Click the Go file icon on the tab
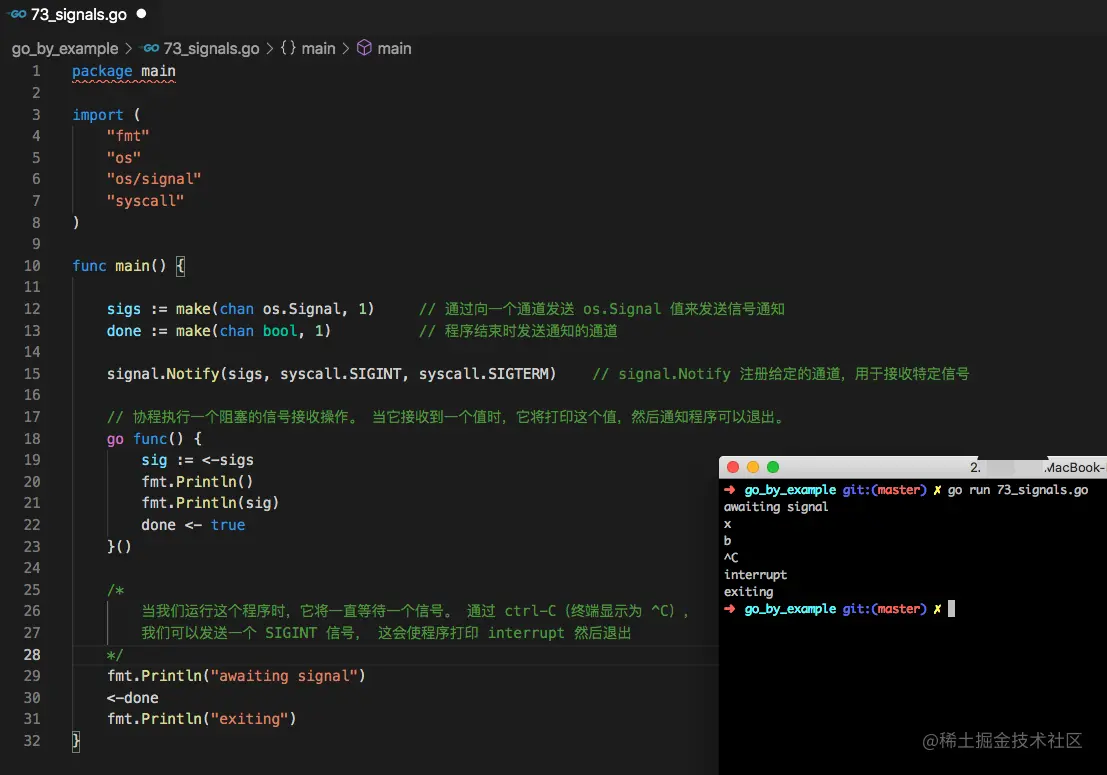The height and width of the screenshot is (775, 1107). 17,14
